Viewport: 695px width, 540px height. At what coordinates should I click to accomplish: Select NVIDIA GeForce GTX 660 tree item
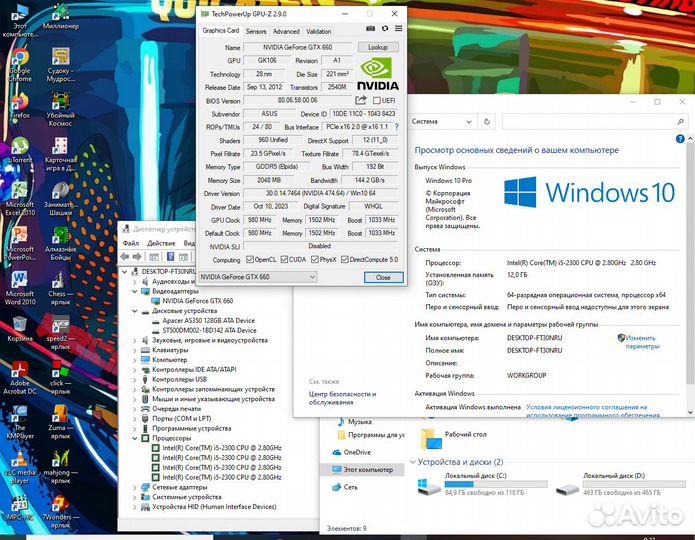(198, 300)
